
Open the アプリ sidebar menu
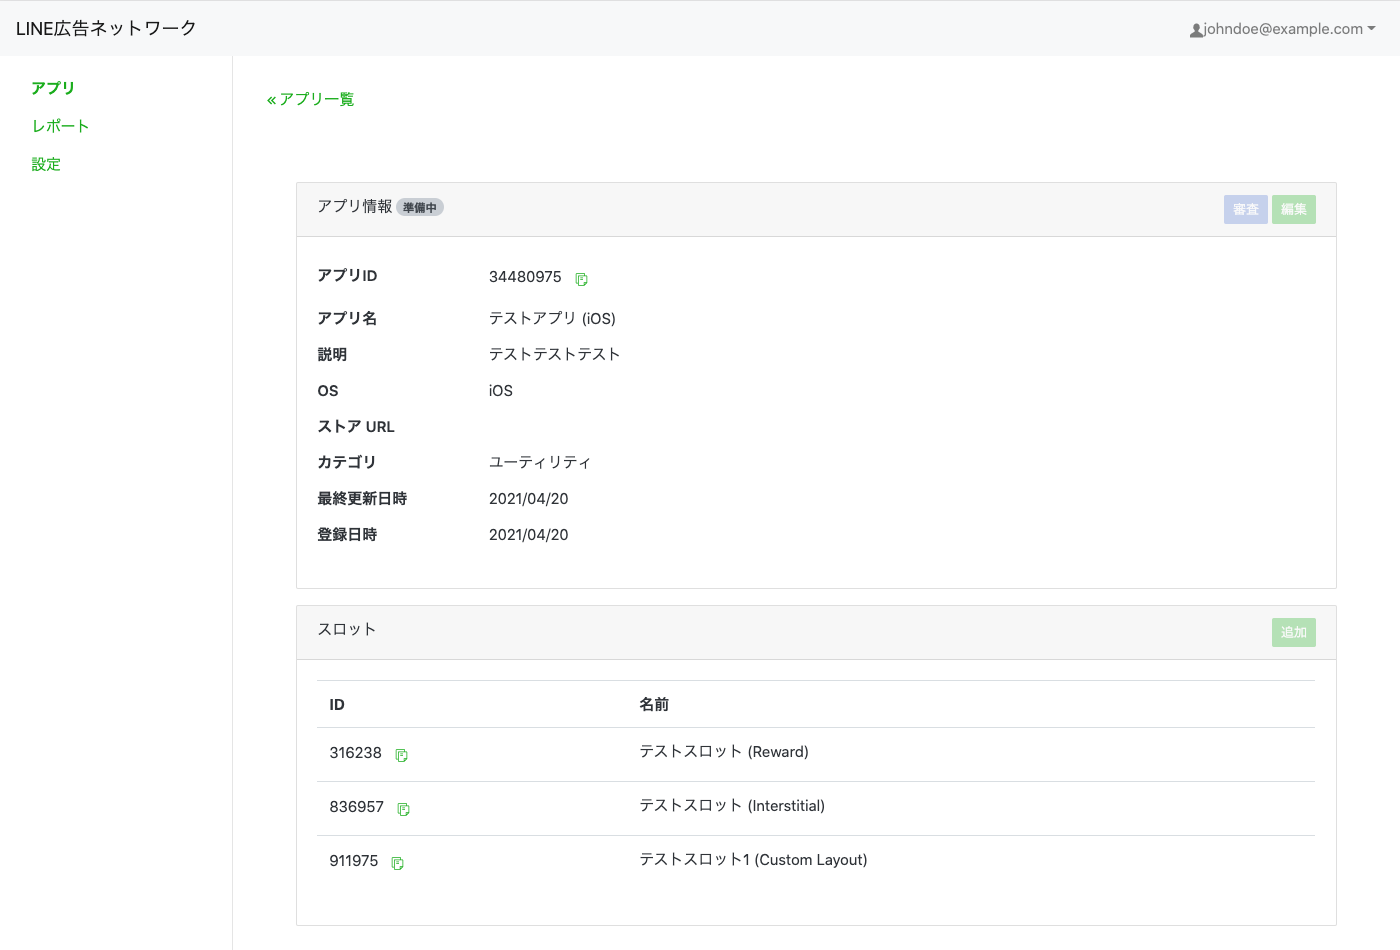coord(53,88)
